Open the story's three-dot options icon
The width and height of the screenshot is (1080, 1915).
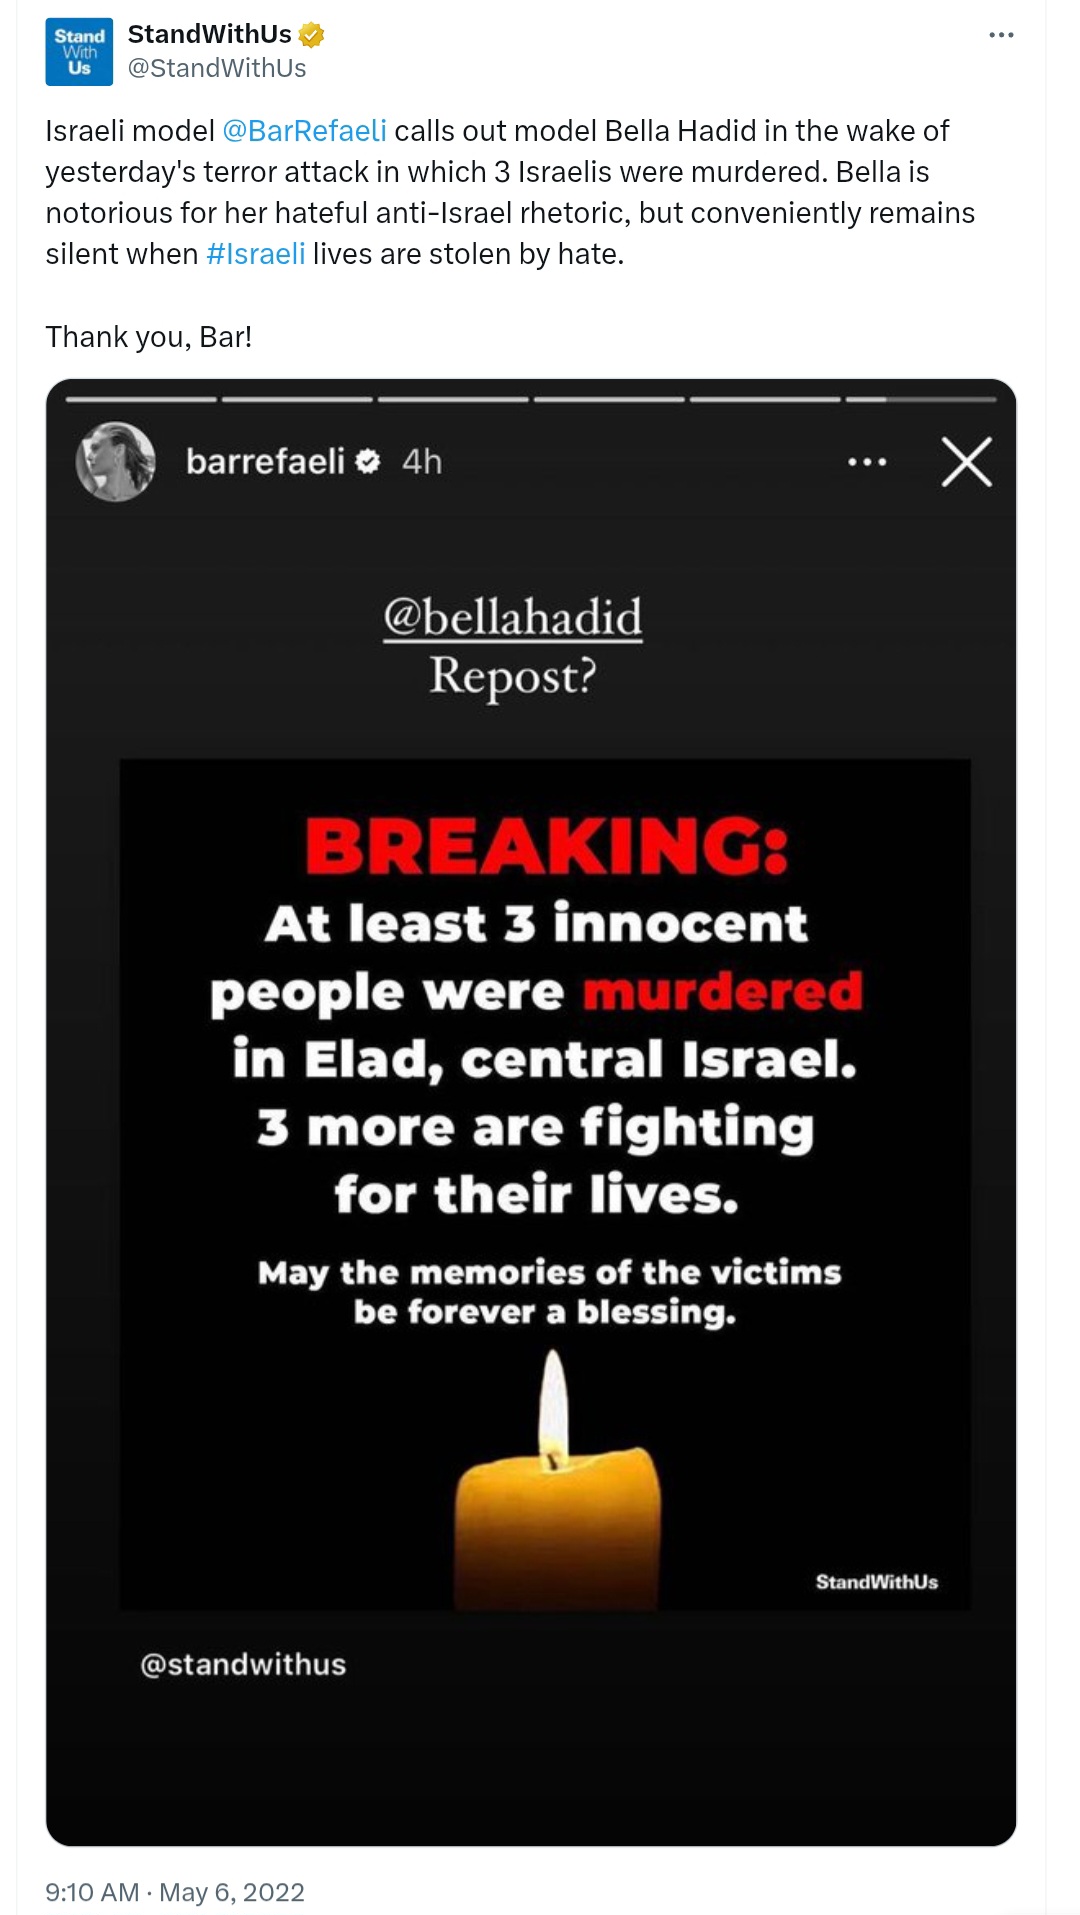point(867,462)
